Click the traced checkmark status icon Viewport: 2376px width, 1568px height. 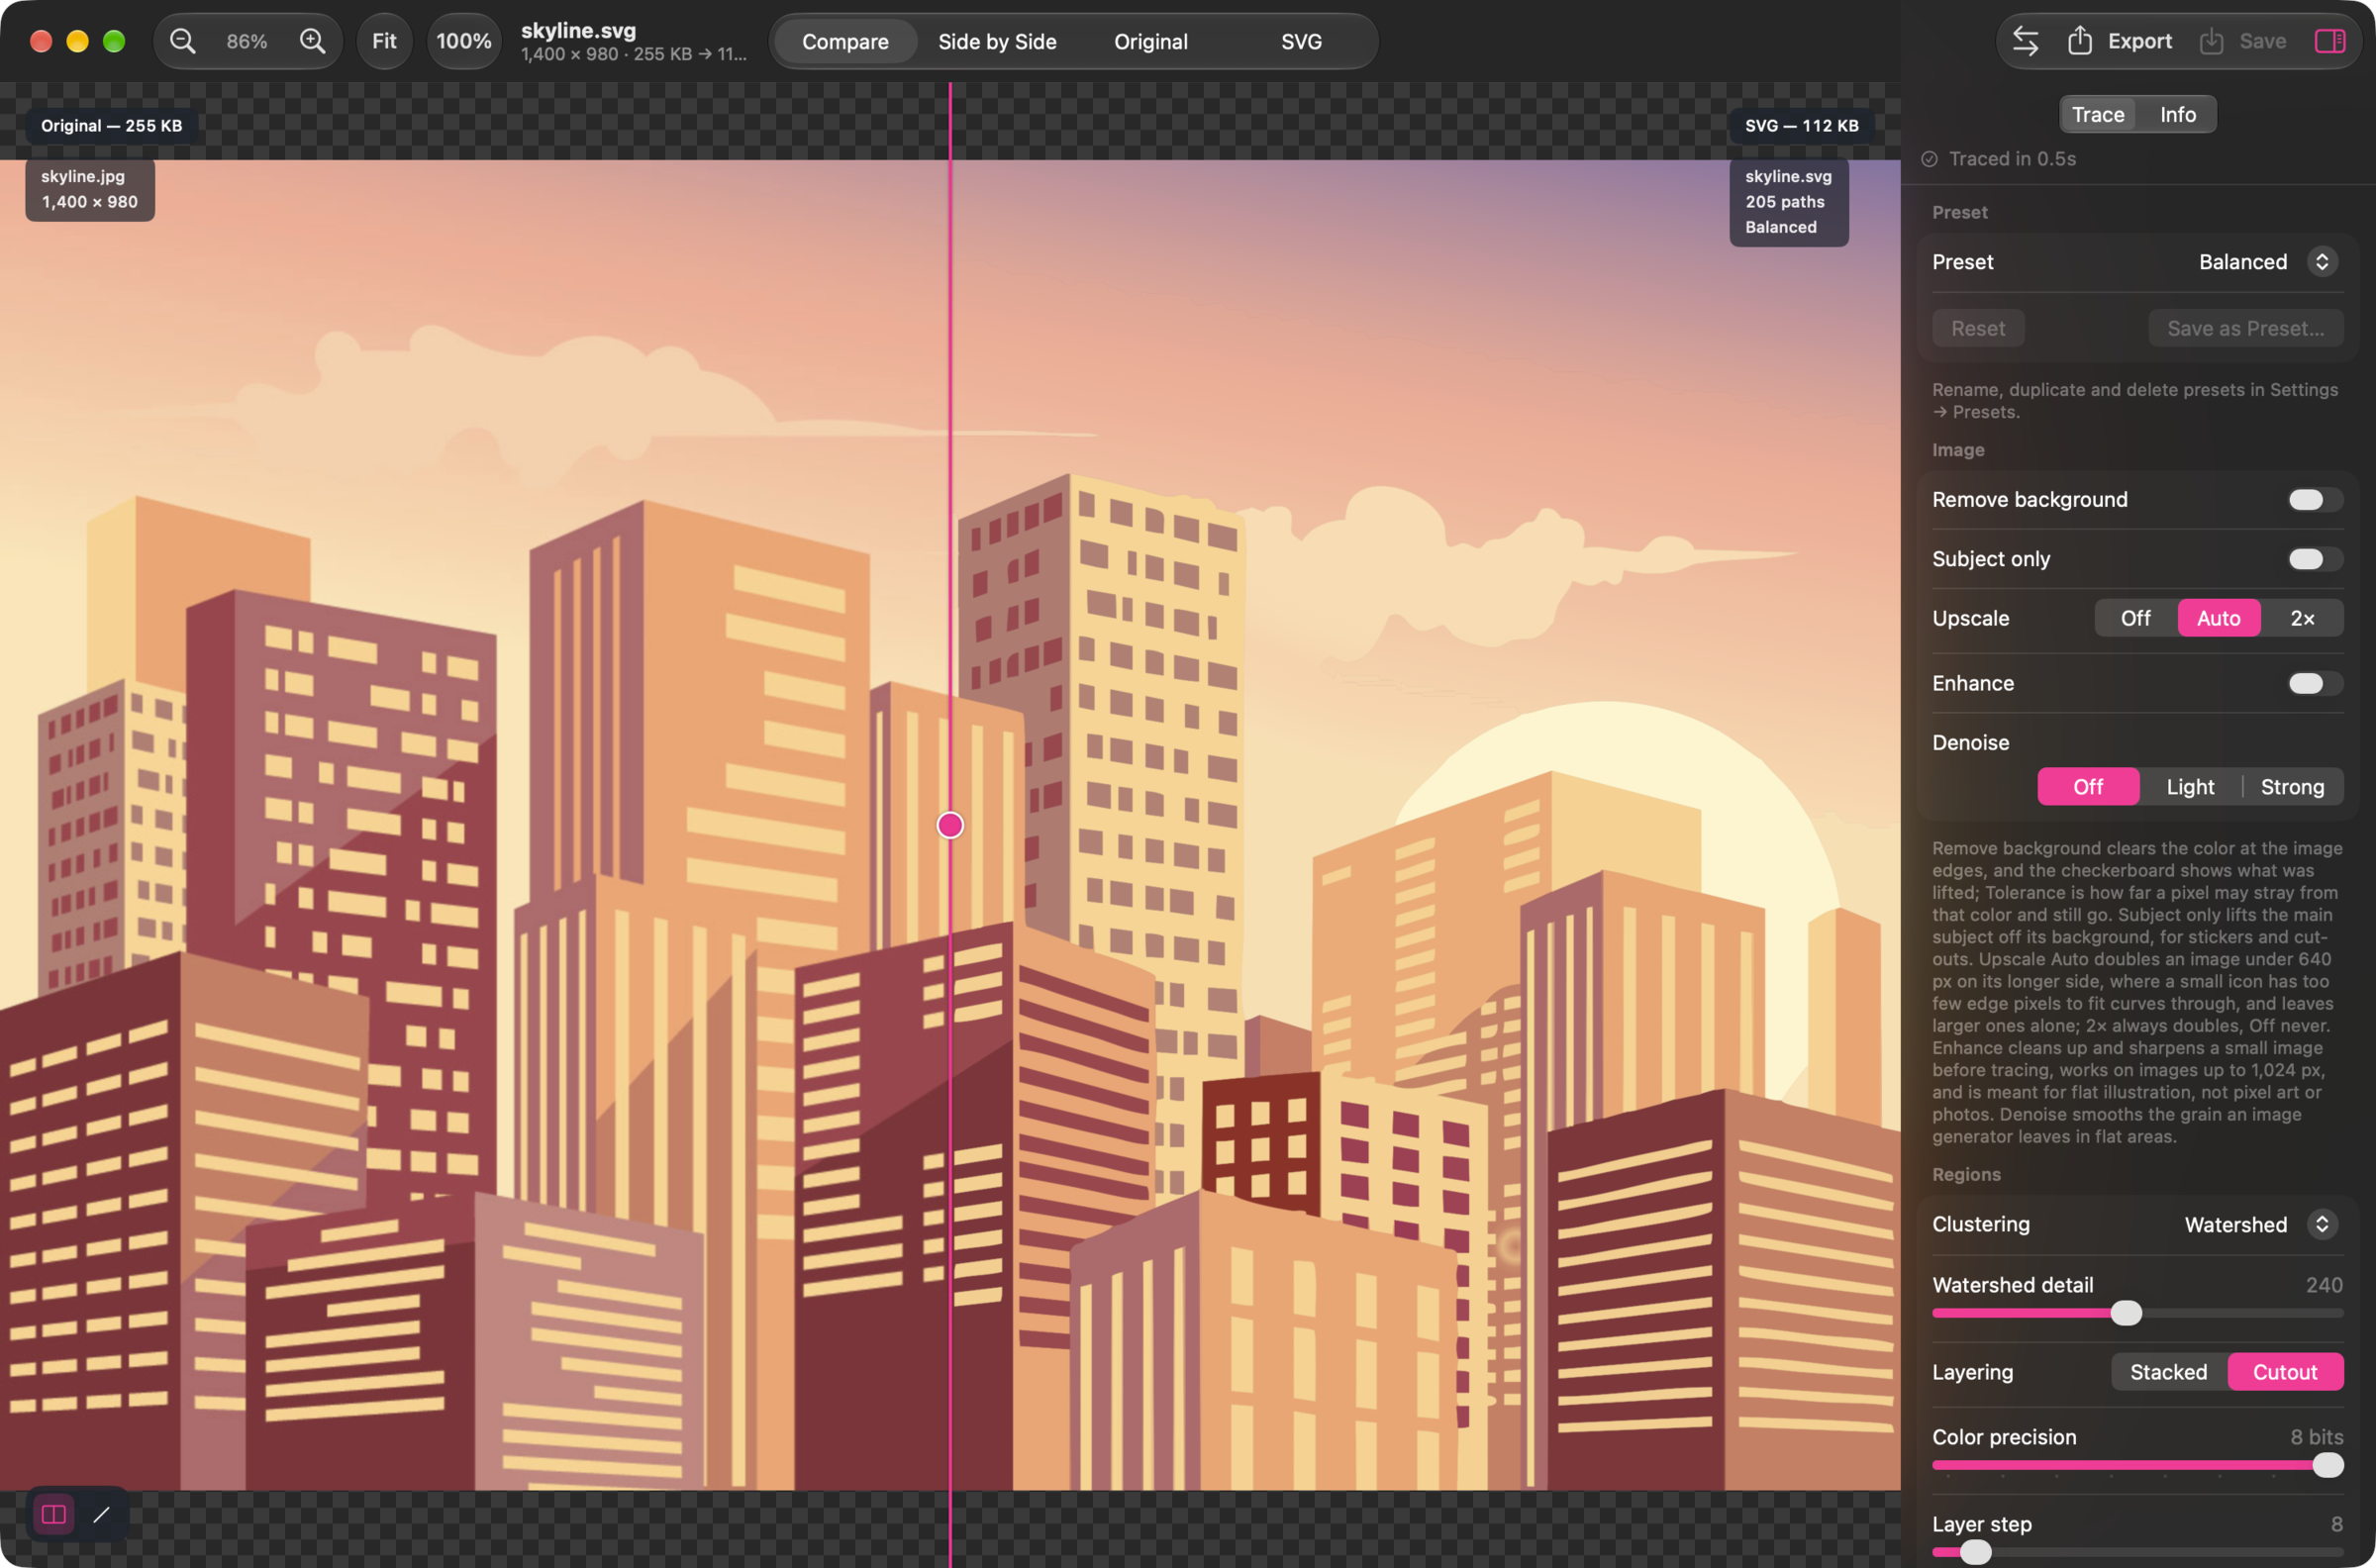click(x=1930, y=159)
